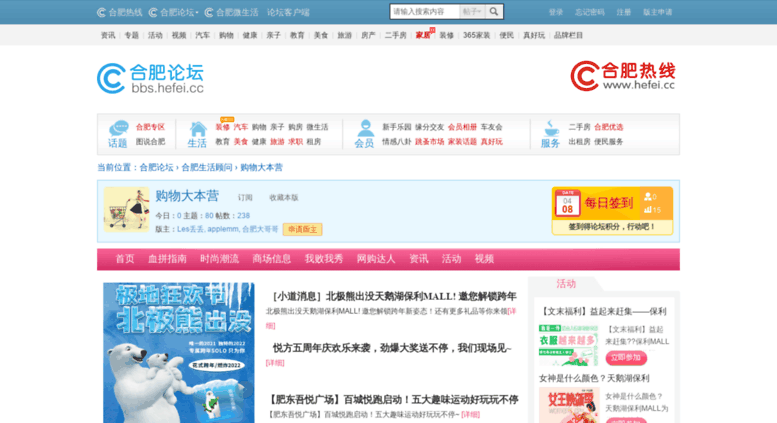Click the 申请版主 button
Image resolution: width=777 pixels, height=423 pixels.
pyautogui.click(x=302, y=229)
